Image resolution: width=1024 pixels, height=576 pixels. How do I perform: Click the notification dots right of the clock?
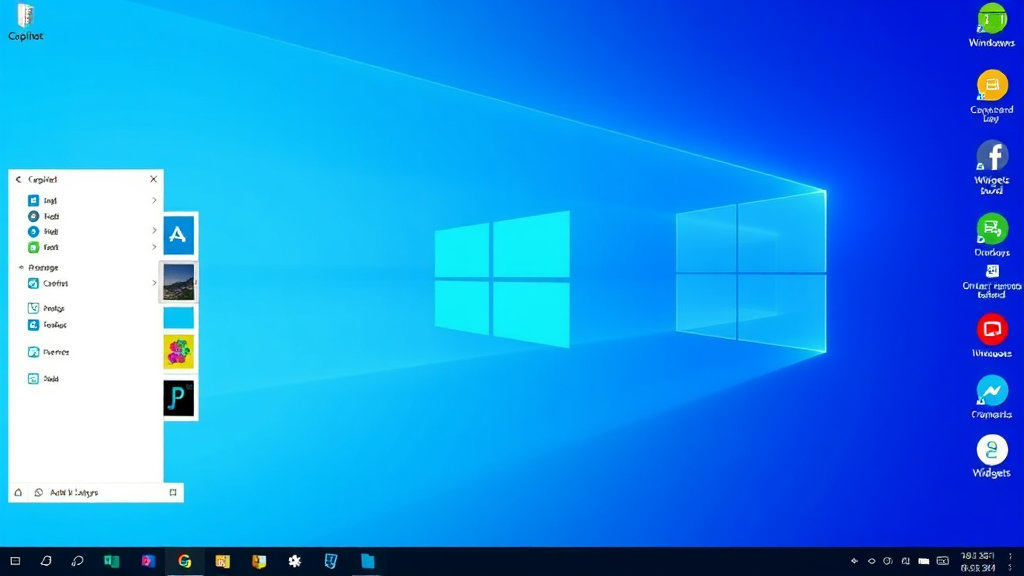[1010, 562]
